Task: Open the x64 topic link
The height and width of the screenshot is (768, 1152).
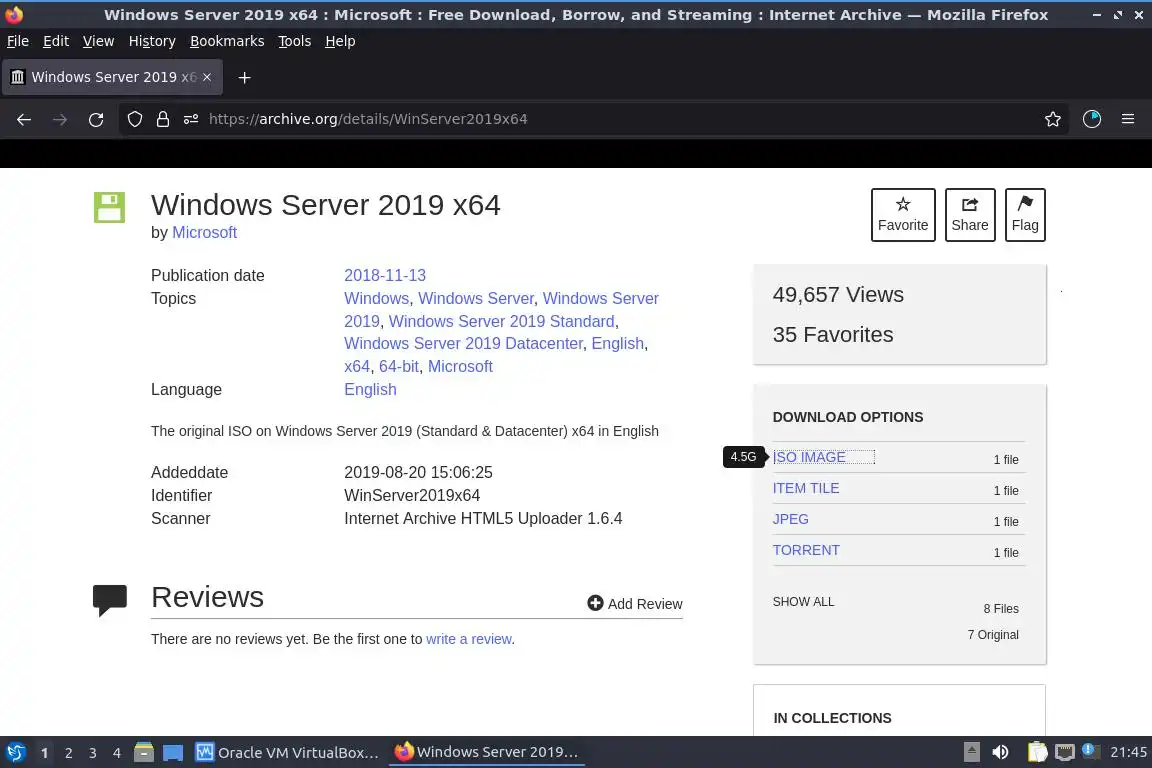Action: (357, 366)
